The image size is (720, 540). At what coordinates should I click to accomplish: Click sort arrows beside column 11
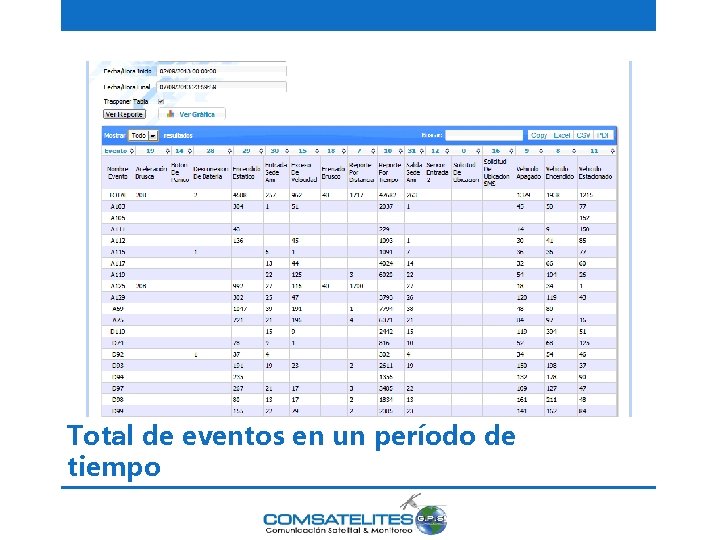tap(613, 151)
